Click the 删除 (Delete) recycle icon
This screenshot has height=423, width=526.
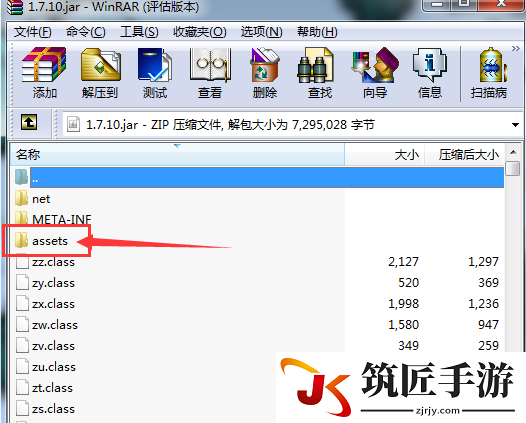coord(265,73)
